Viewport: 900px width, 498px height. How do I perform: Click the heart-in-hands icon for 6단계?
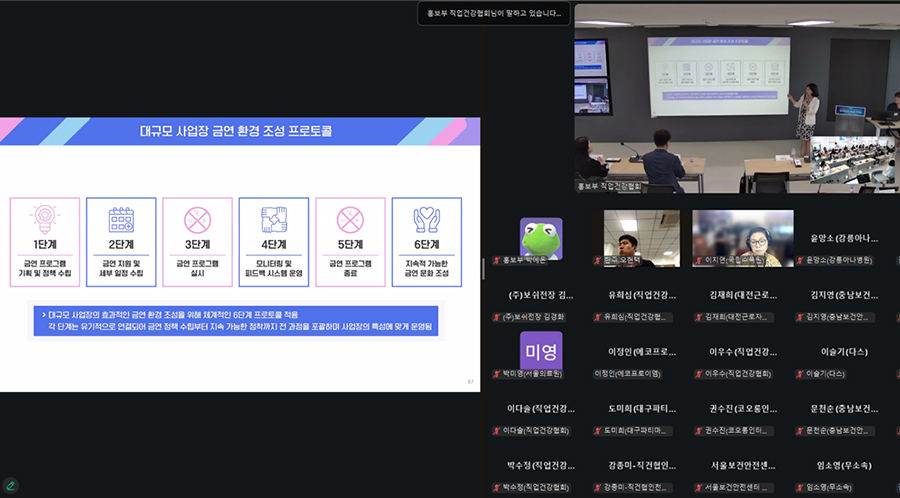(427, 219)
